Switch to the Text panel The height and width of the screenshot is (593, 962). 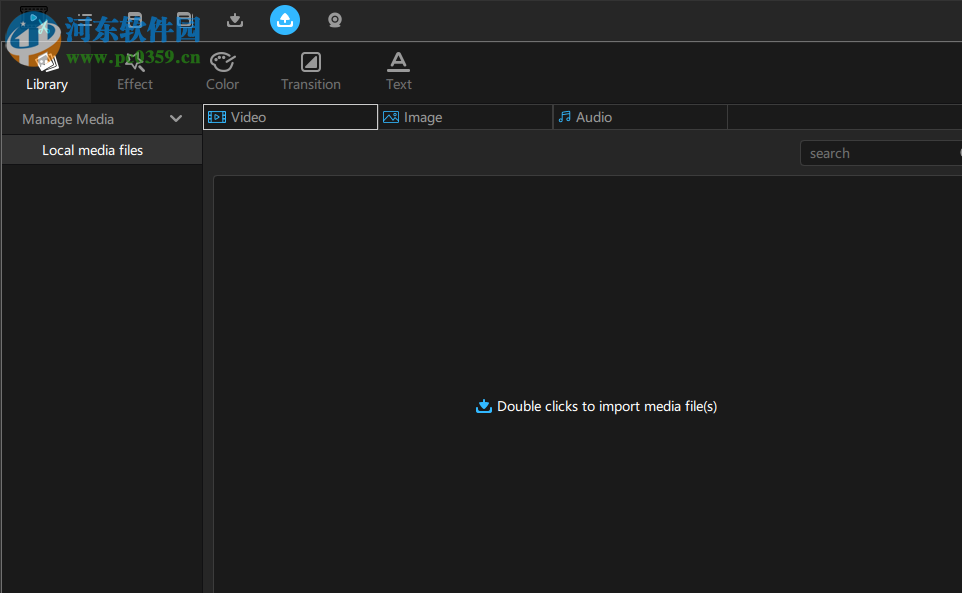398,71
